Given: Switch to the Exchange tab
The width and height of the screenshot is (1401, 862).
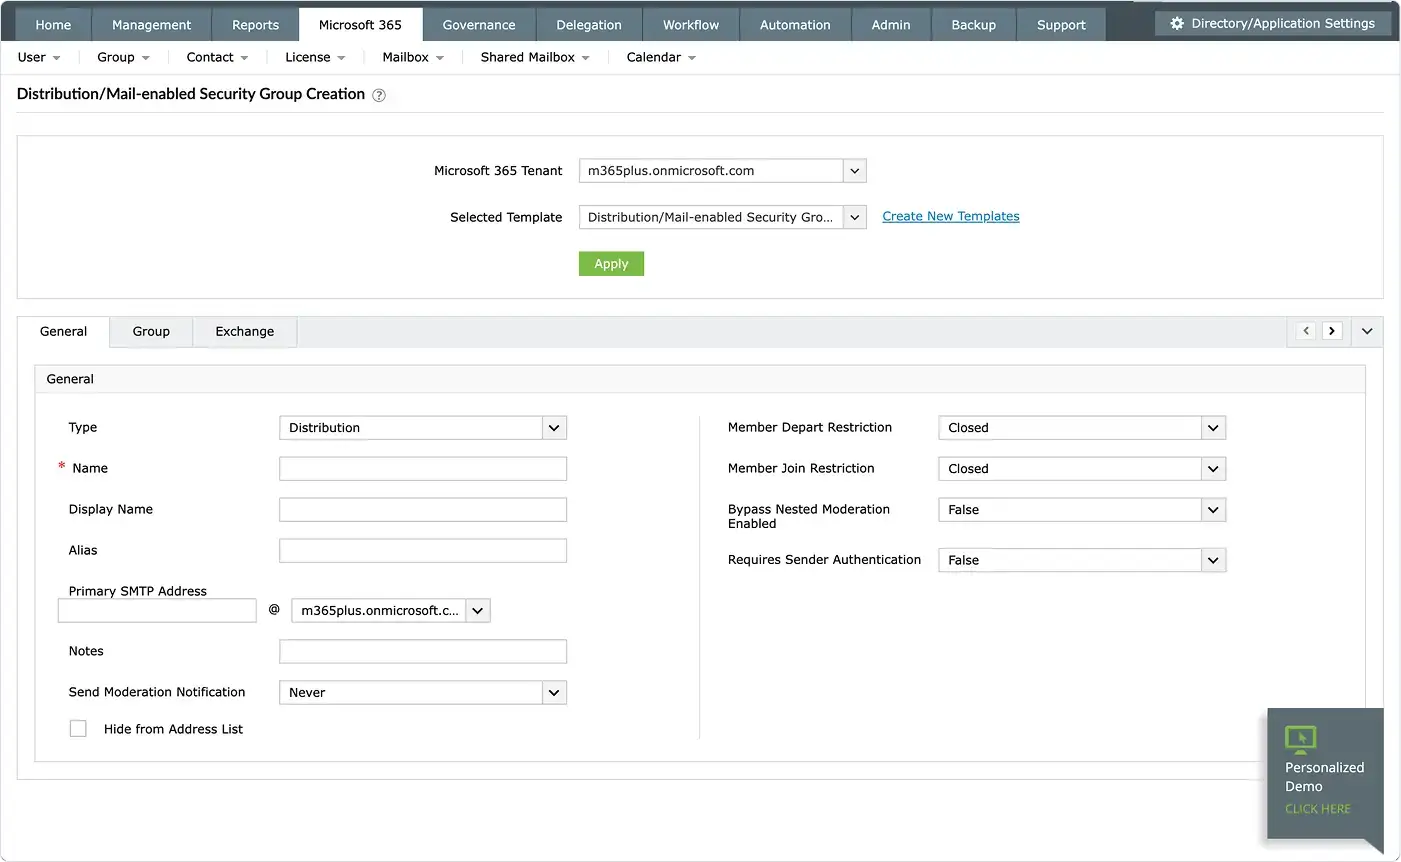Looking at the screenshot, I should 243,331.
